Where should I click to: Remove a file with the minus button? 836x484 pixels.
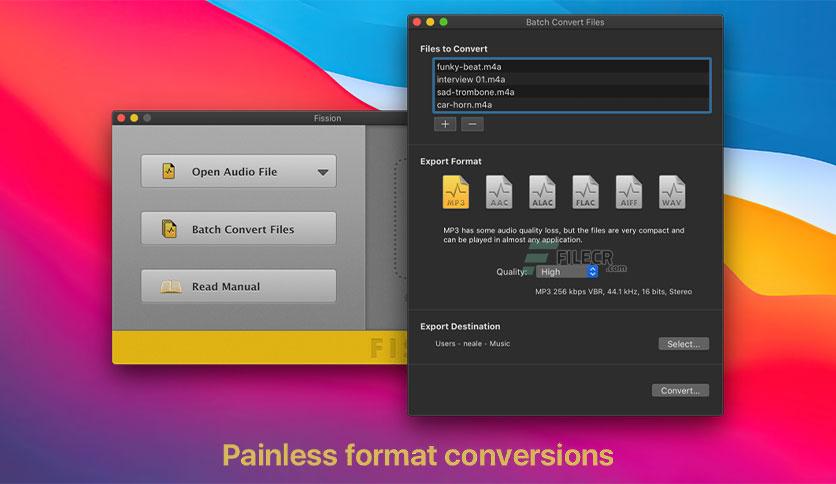[x=472, y=124]
